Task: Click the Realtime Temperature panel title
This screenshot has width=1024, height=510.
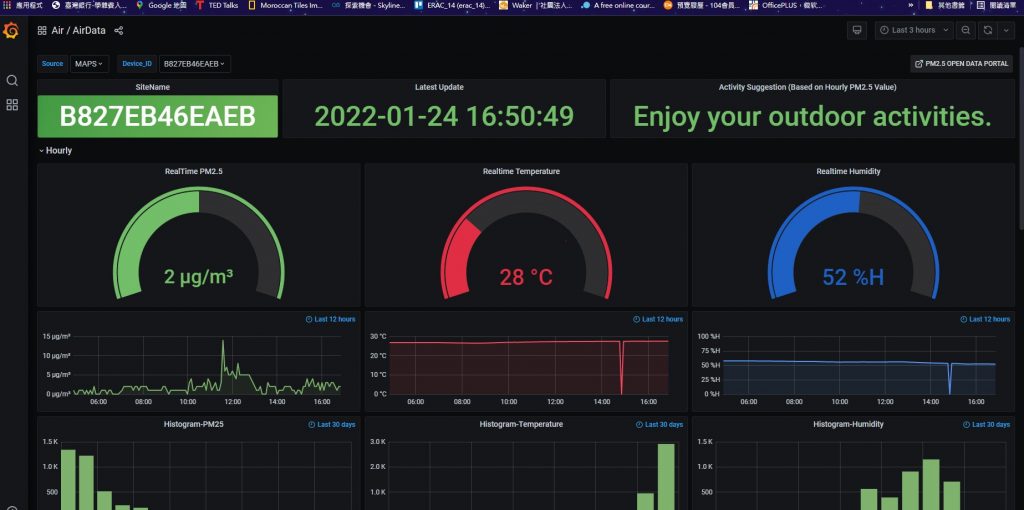Action: (521, 172)
